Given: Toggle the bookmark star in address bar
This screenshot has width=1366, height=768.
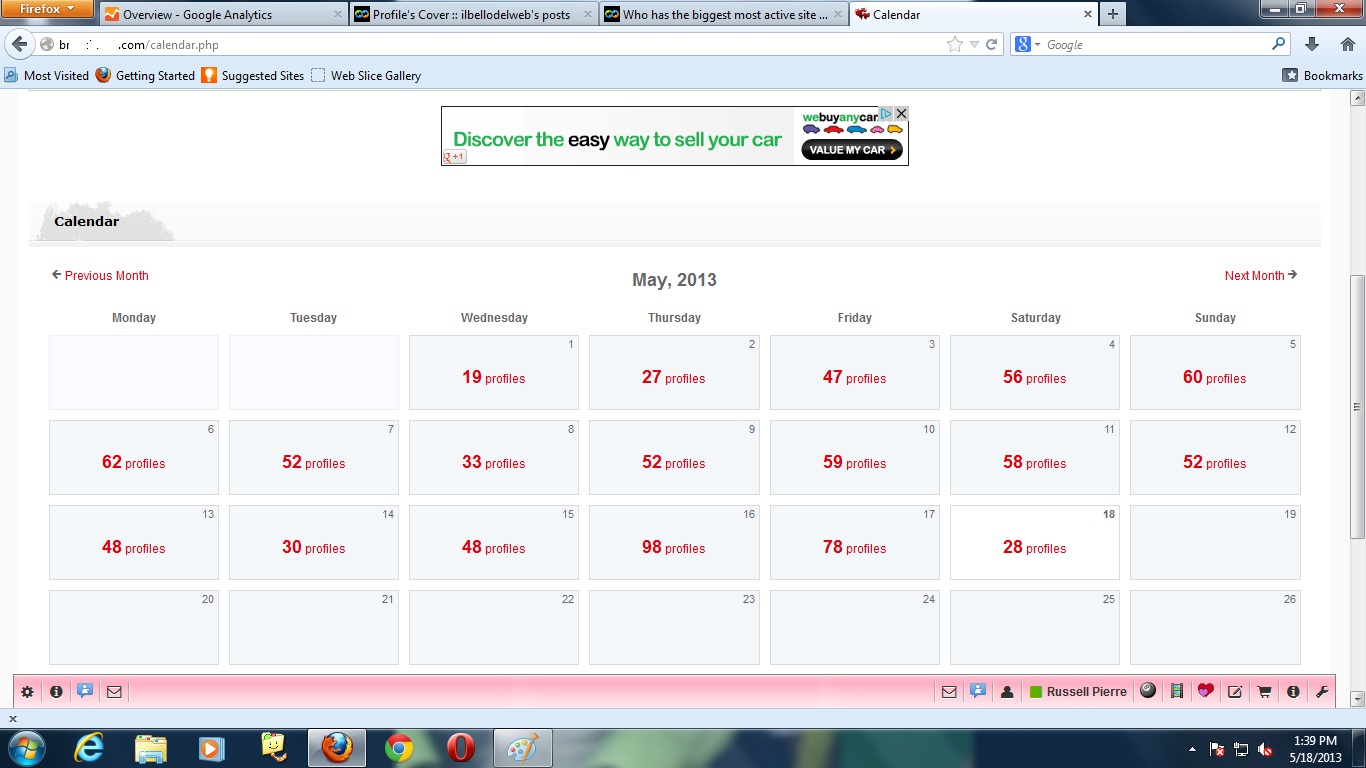Looking at the screenshot, I should (955, 45).
